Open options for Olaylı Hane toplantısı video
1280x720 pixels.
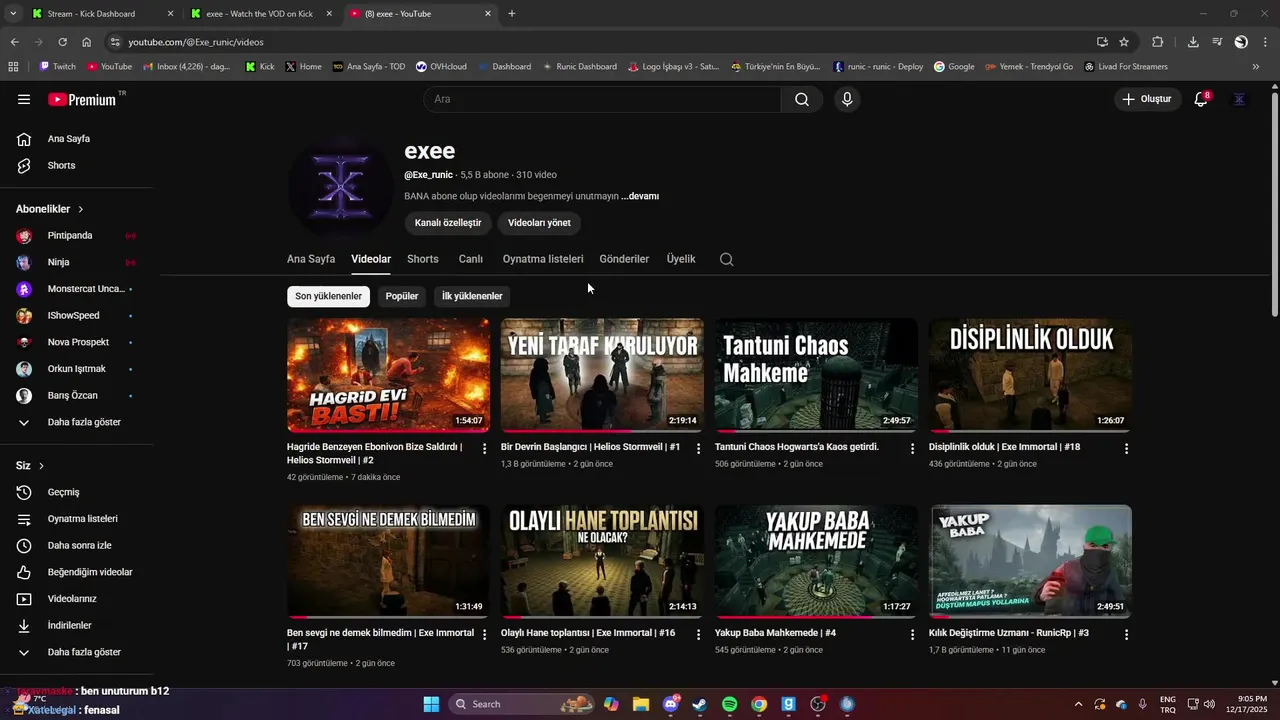click(699, 635)
